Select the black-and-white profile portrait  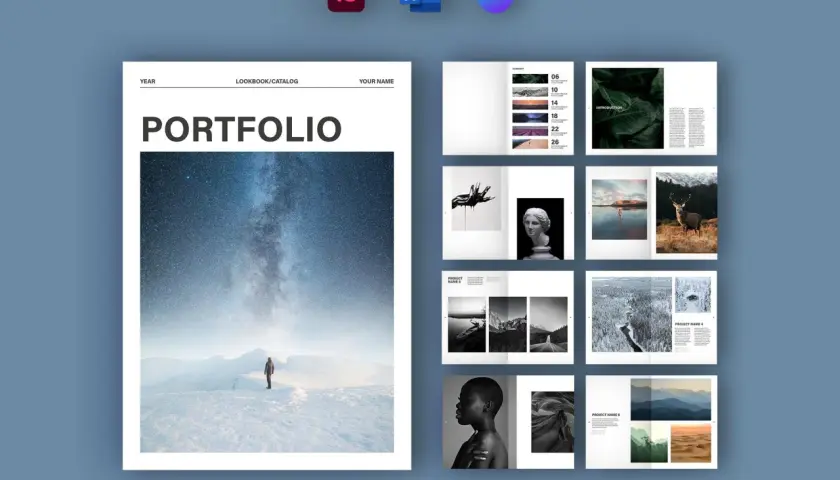(479, 422)
